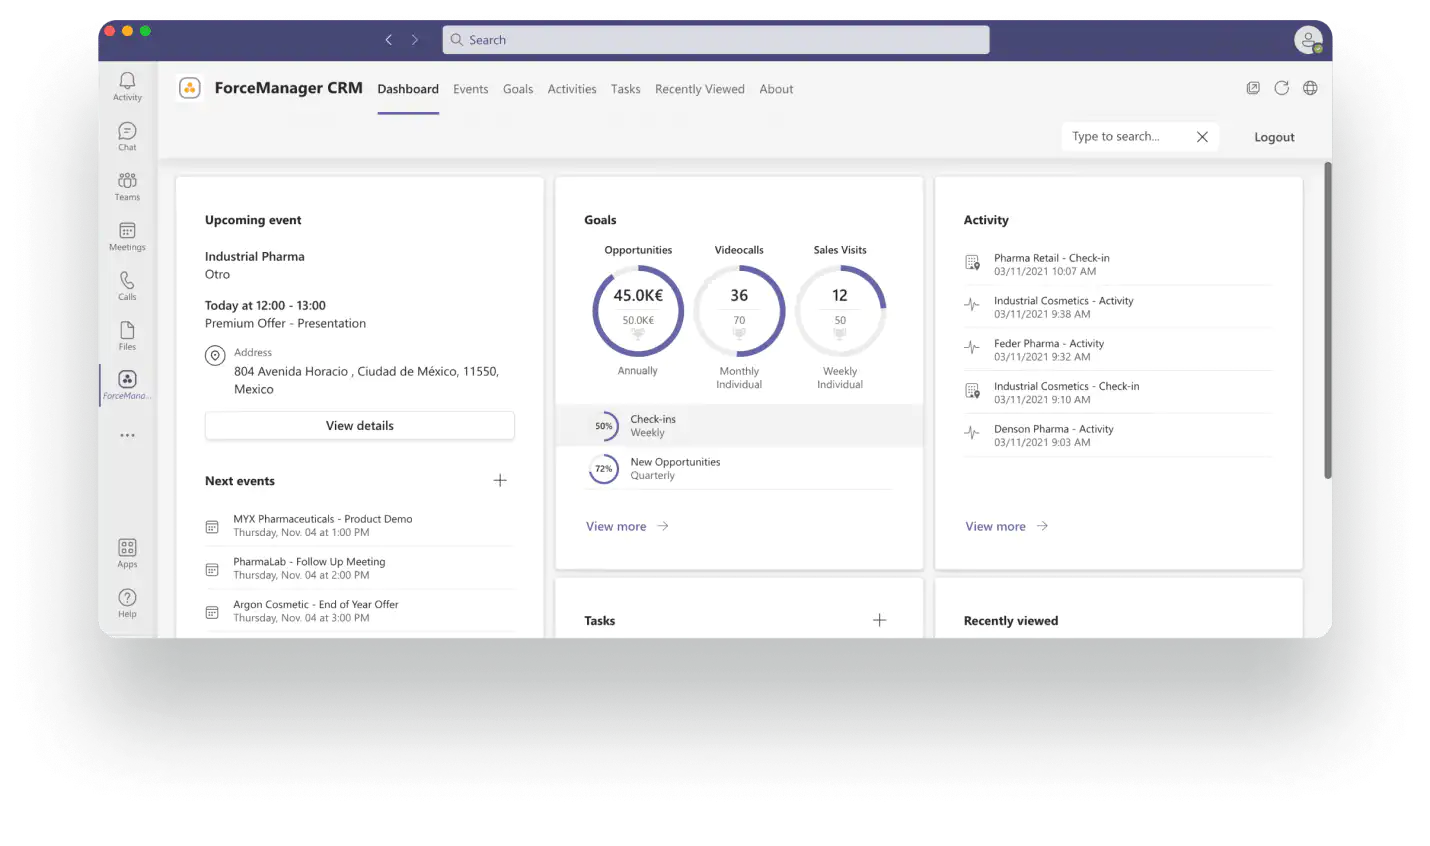The height and width of the screenshot is (846, 1430).
Task: Click the ForceManager CRM logo icon
Action: 190,88
